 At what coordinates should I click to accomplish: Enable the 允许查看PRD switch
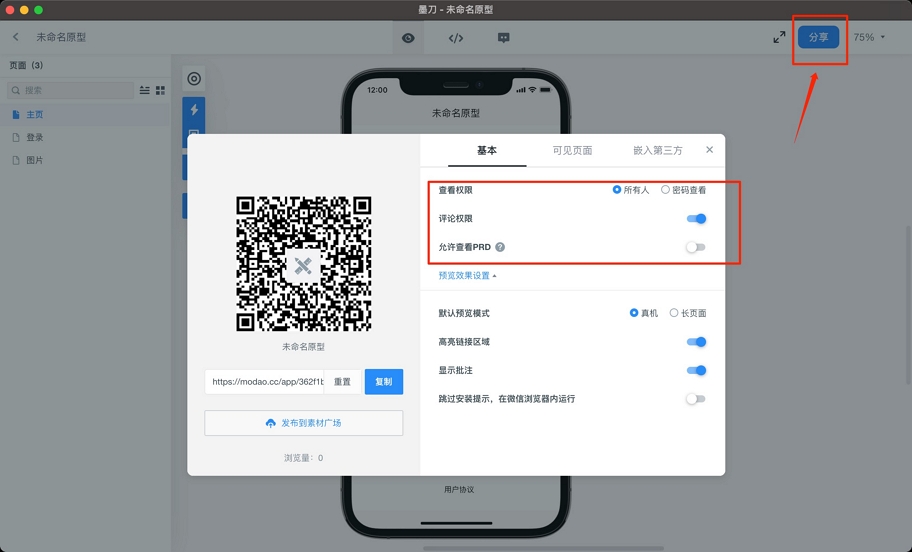coord(696,247)
